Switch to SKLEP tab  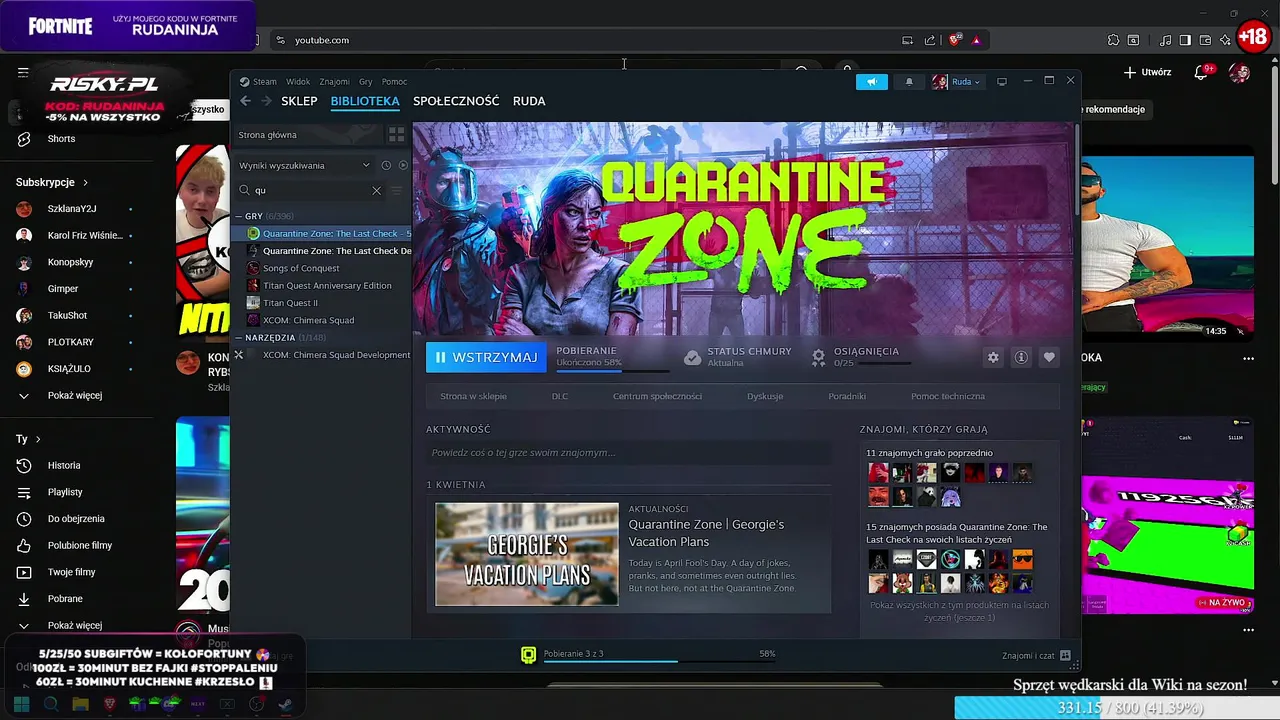coord(299,101)
